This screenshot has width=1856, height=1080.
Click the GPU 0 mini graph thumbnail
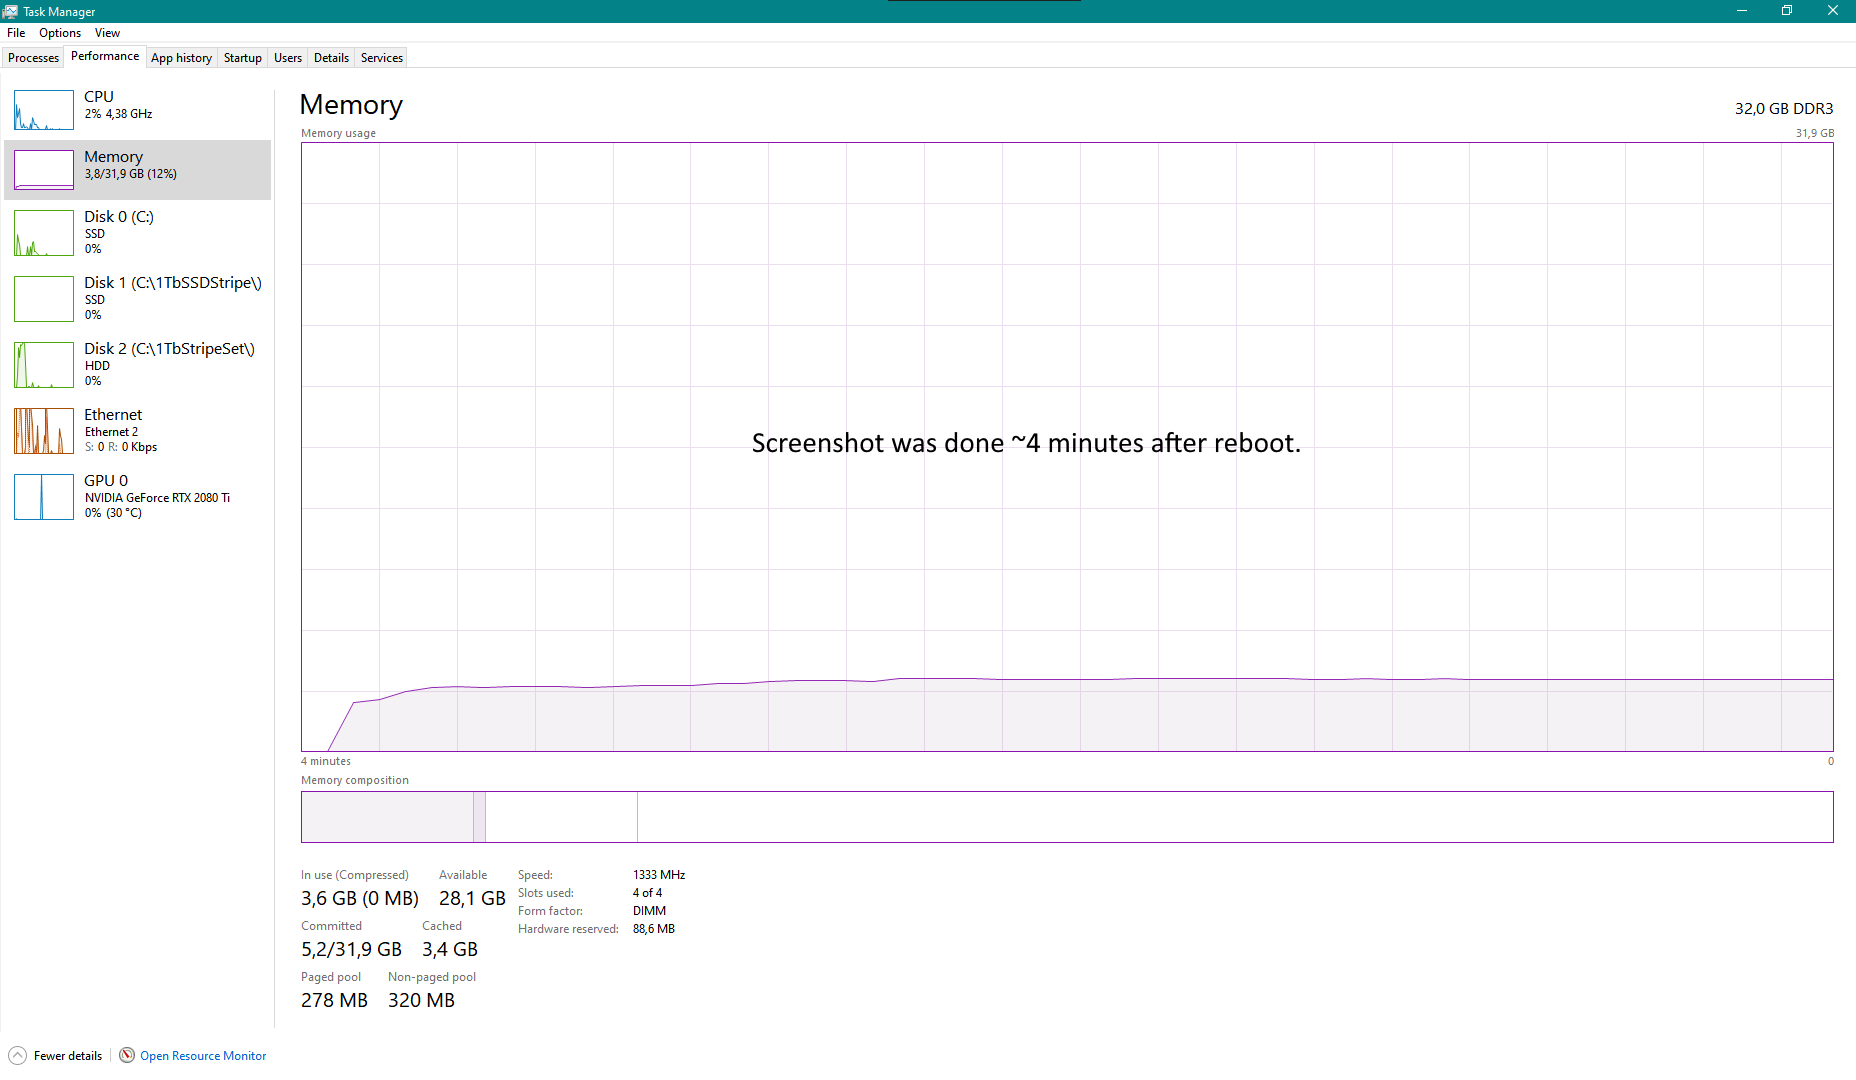[x=44, y=497]
